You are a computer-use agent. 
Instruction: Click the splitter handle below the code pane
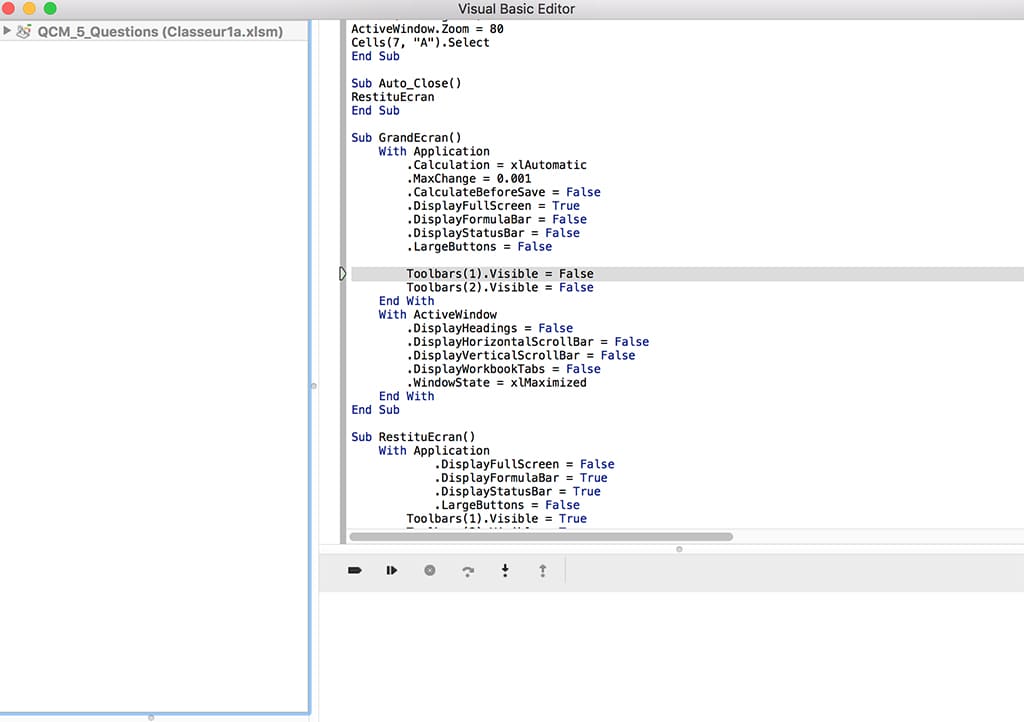click(x=679, y=548)
